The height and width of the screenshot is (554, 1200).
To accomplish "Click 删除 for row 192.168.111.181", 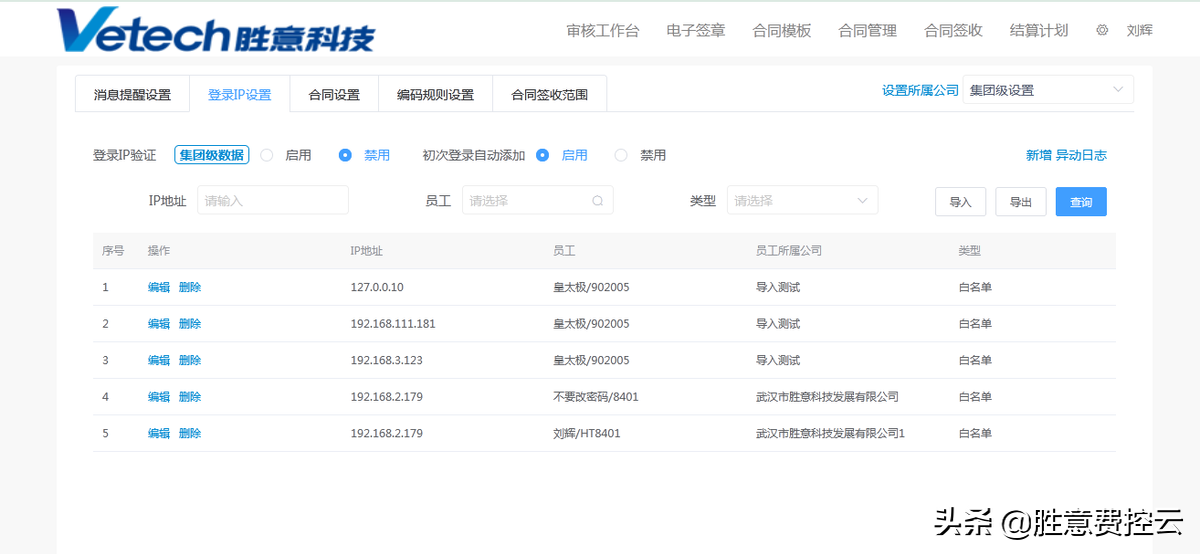I will pos(190,324).
